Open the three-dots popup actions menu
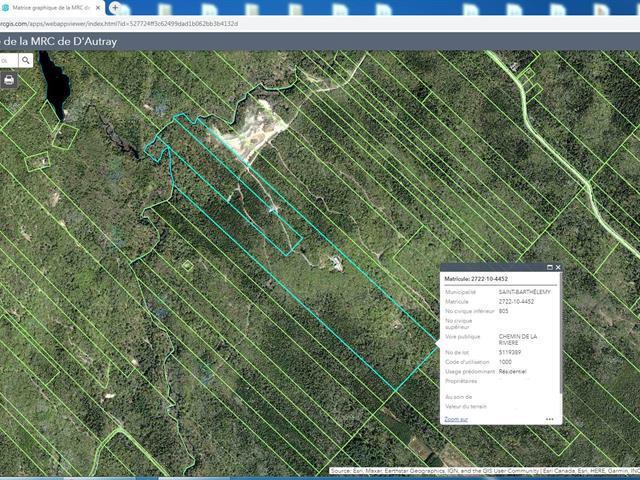The width and height of the screenshot is (640, 480). pyautogui.click(x=549, y=419)
